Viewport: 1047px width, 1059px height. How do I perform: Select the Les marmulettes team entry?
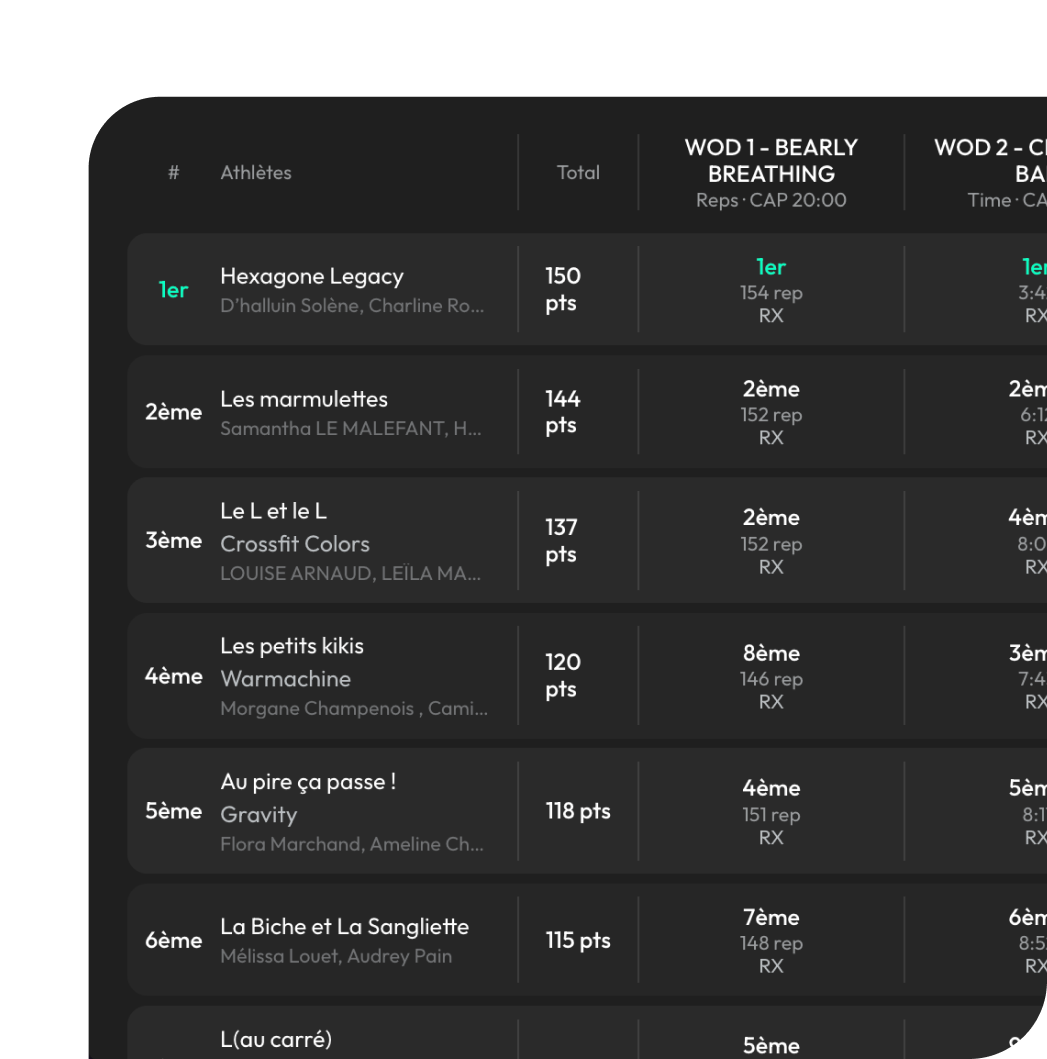click(x=587, y=411)
